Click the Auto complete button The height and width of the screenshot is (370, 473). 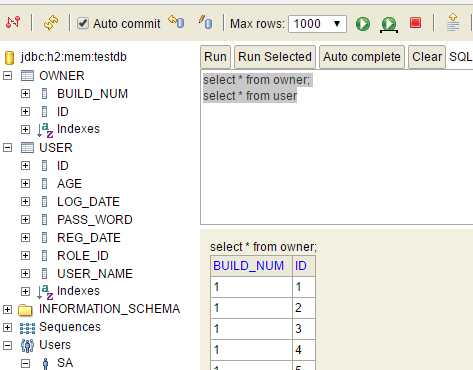[362, 57]
